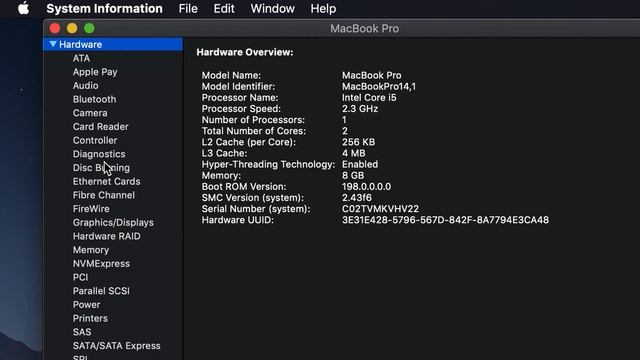The image size is (640, 360).
Task: Click the Model Name value MacBook Pro
Action: (371, 76)
